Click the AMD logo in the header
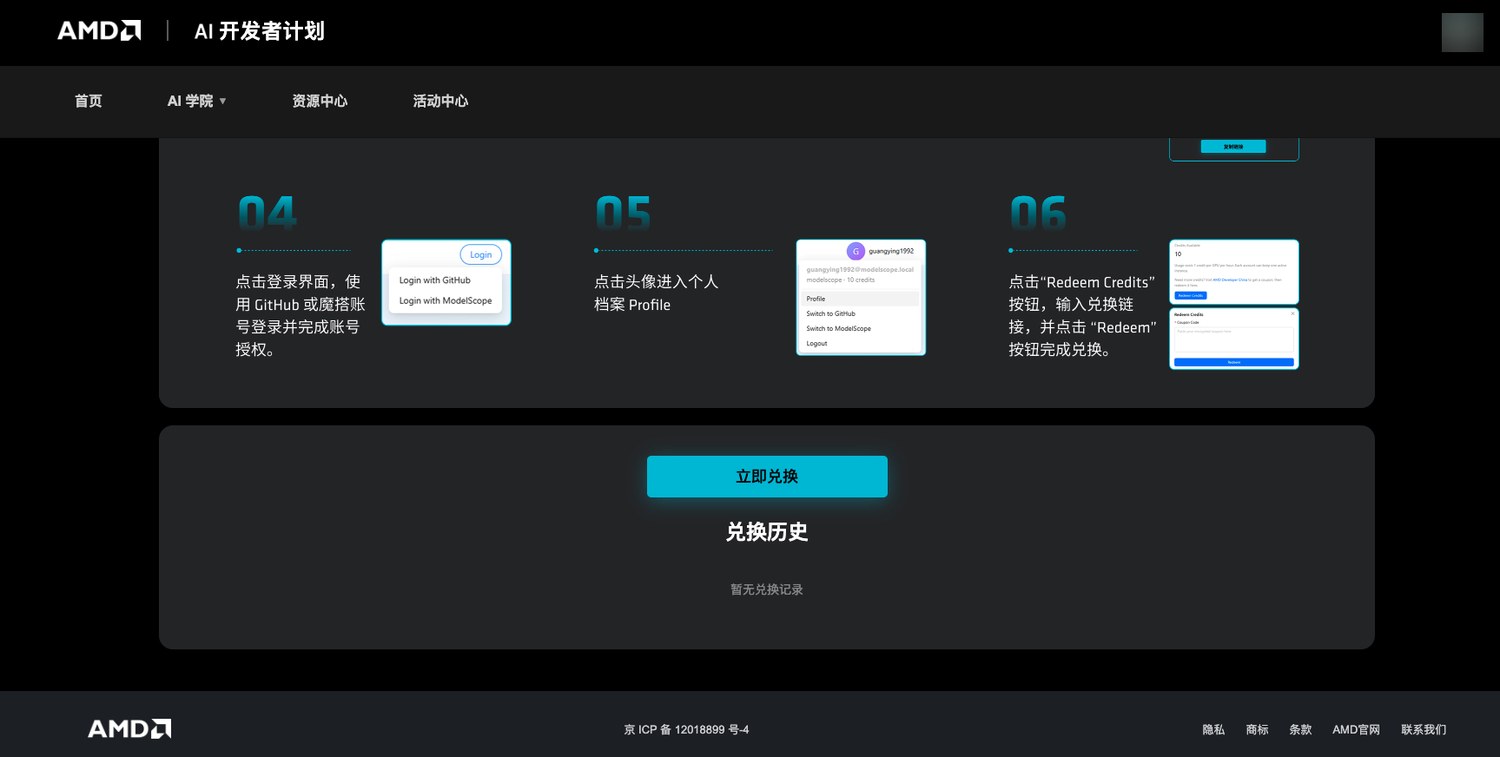Viewport: 1500px width, 757px height. point(99,31)
